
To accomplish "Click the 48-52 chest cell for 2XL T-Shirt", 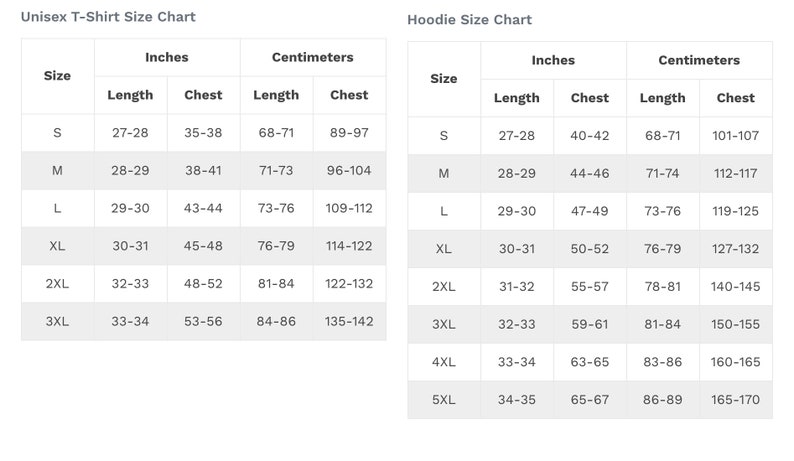I will pyautogui.click(x=203, y=284).
